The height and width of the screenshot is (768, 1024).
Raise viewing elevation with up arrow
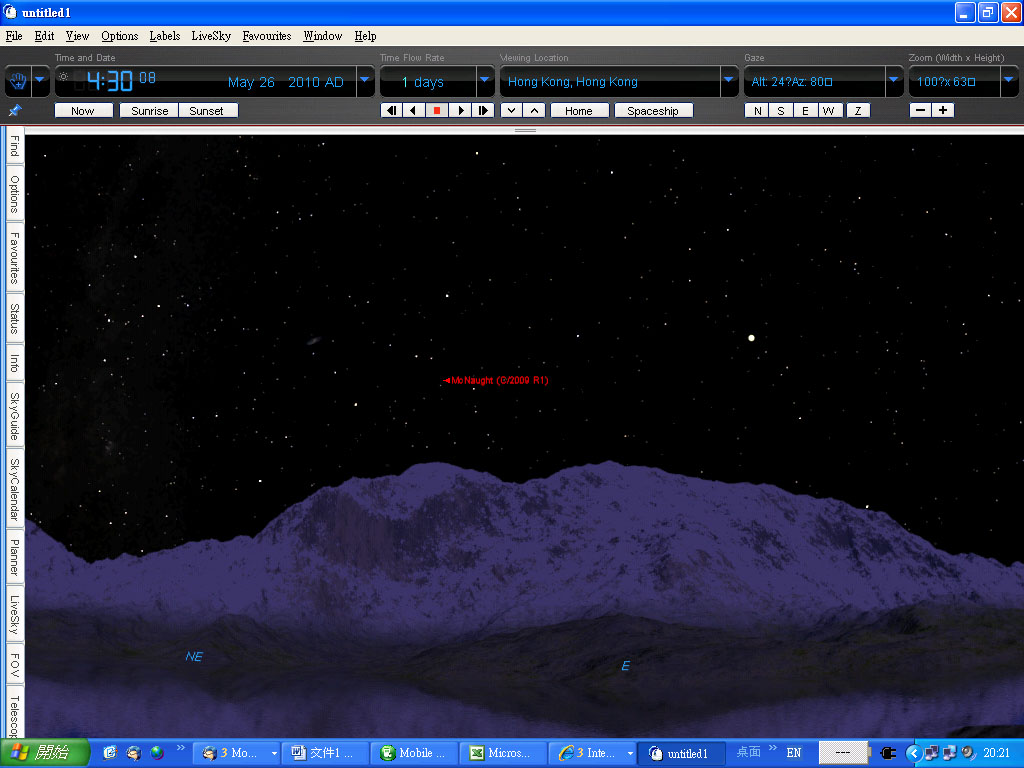coord(534,111)
